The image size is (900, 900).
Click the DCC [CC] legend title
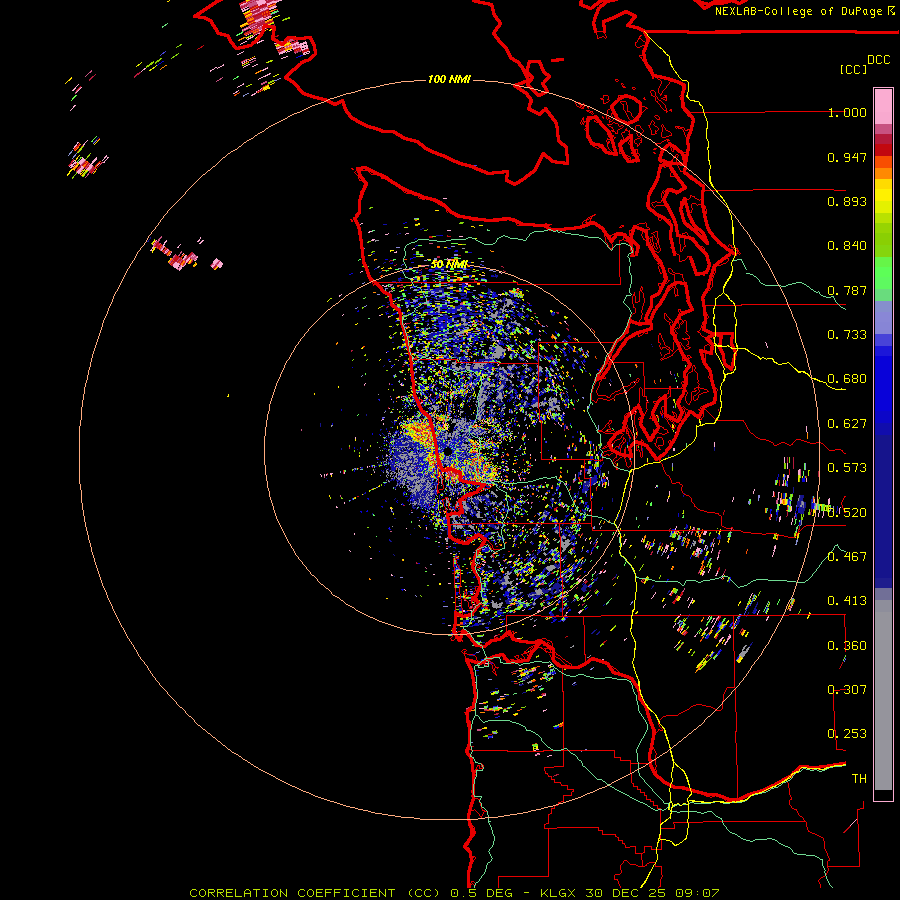[x=865, y=64]
